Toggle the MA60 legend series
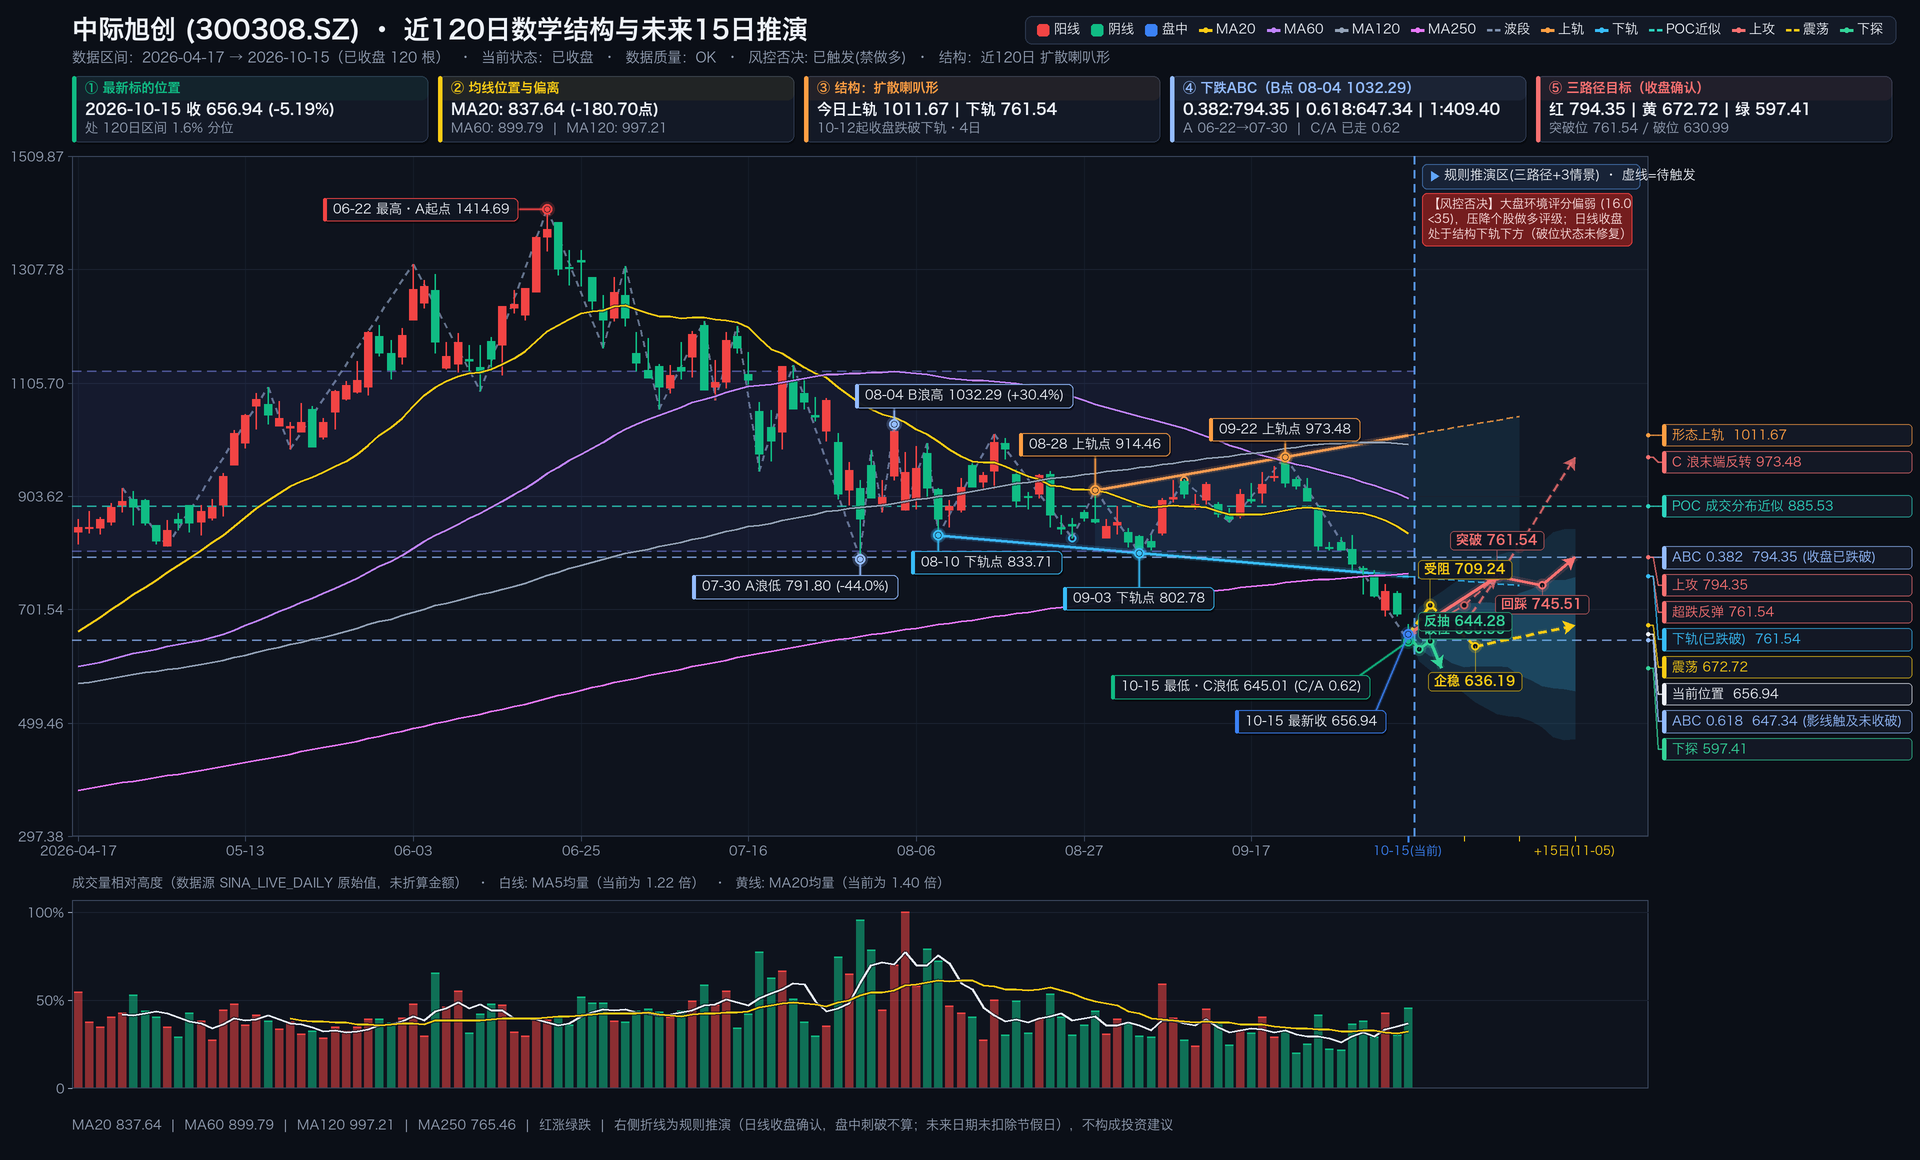 (1295, 30)
